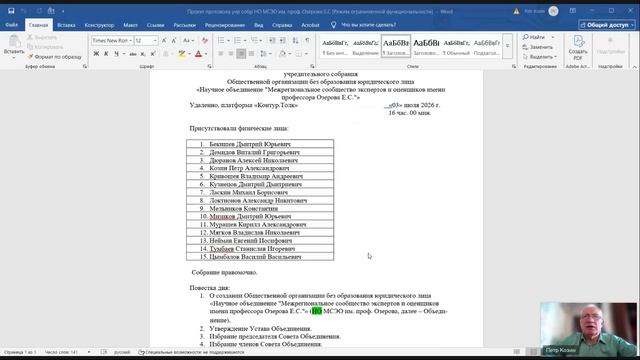Decrease font size with the smaller A icon

pos(173,40)
